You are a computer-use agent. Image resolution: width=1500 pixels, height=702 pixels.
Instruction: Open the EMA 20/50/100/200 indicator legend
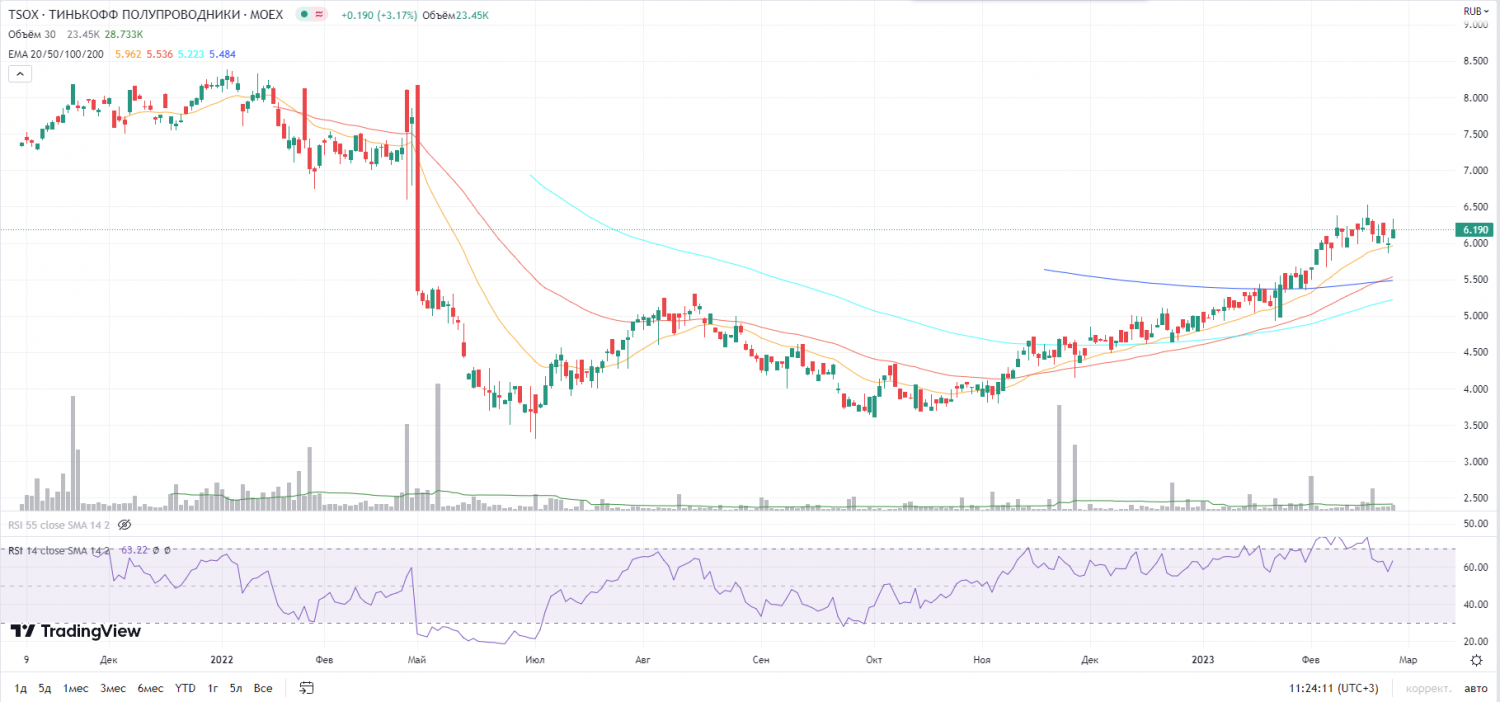click(58, 54)
